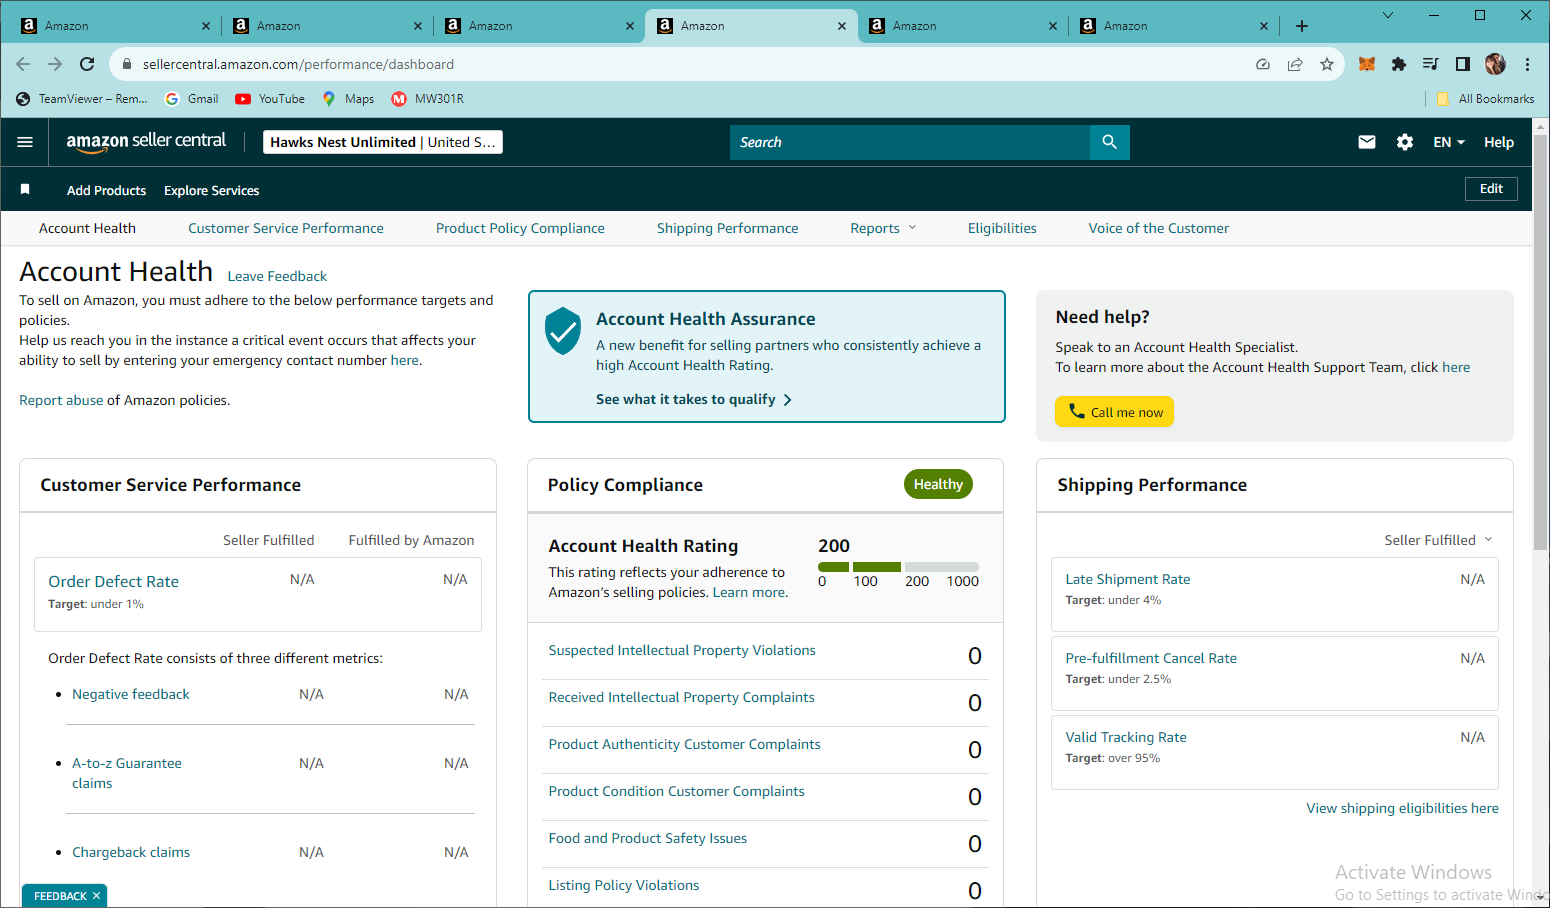
Task: Click the browser address bar
Action: (x=690, y=64)
